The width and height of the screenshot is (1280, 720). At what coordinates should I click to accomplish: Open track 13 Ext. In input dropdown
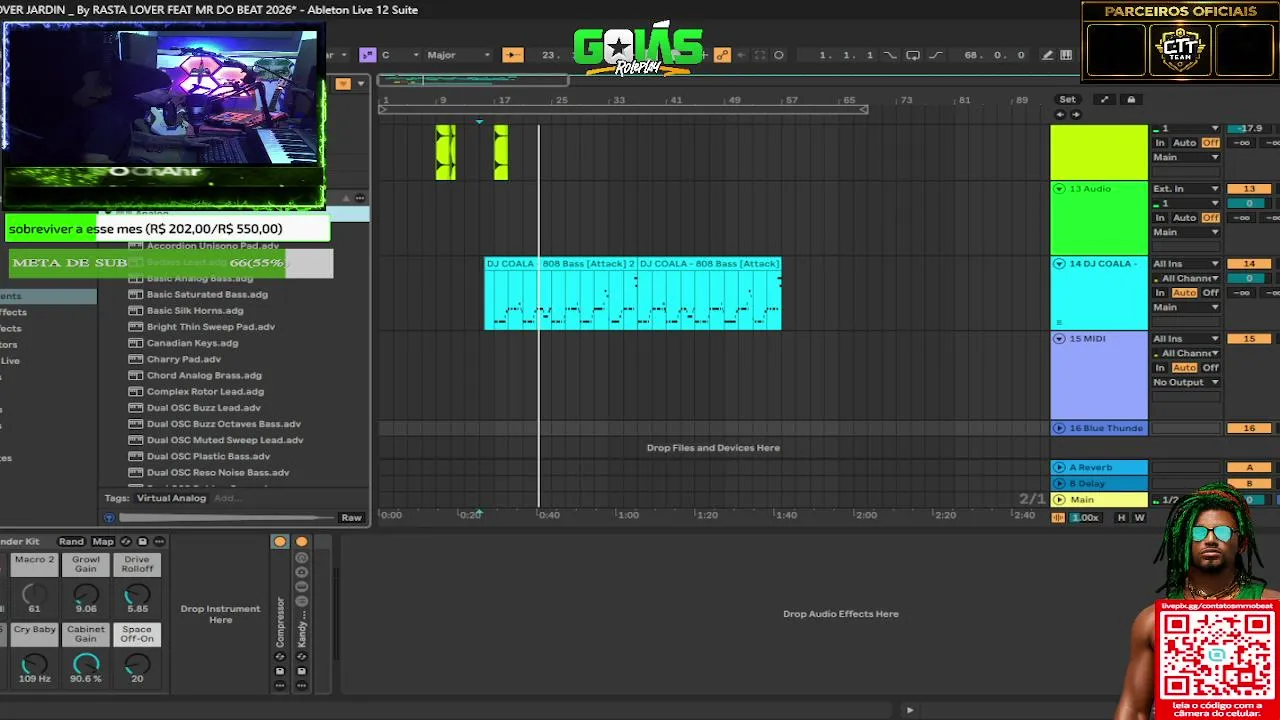(x=1186, y=189)
